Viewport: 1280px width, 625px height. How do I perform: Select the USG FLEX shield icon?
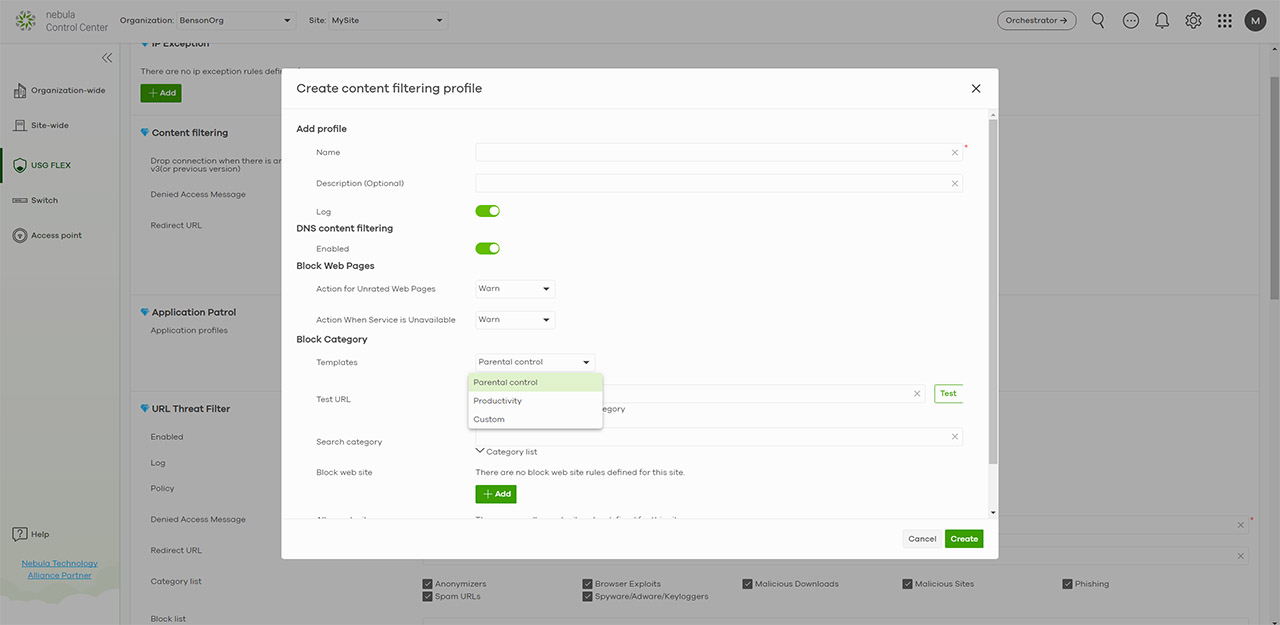coord(20,165)
